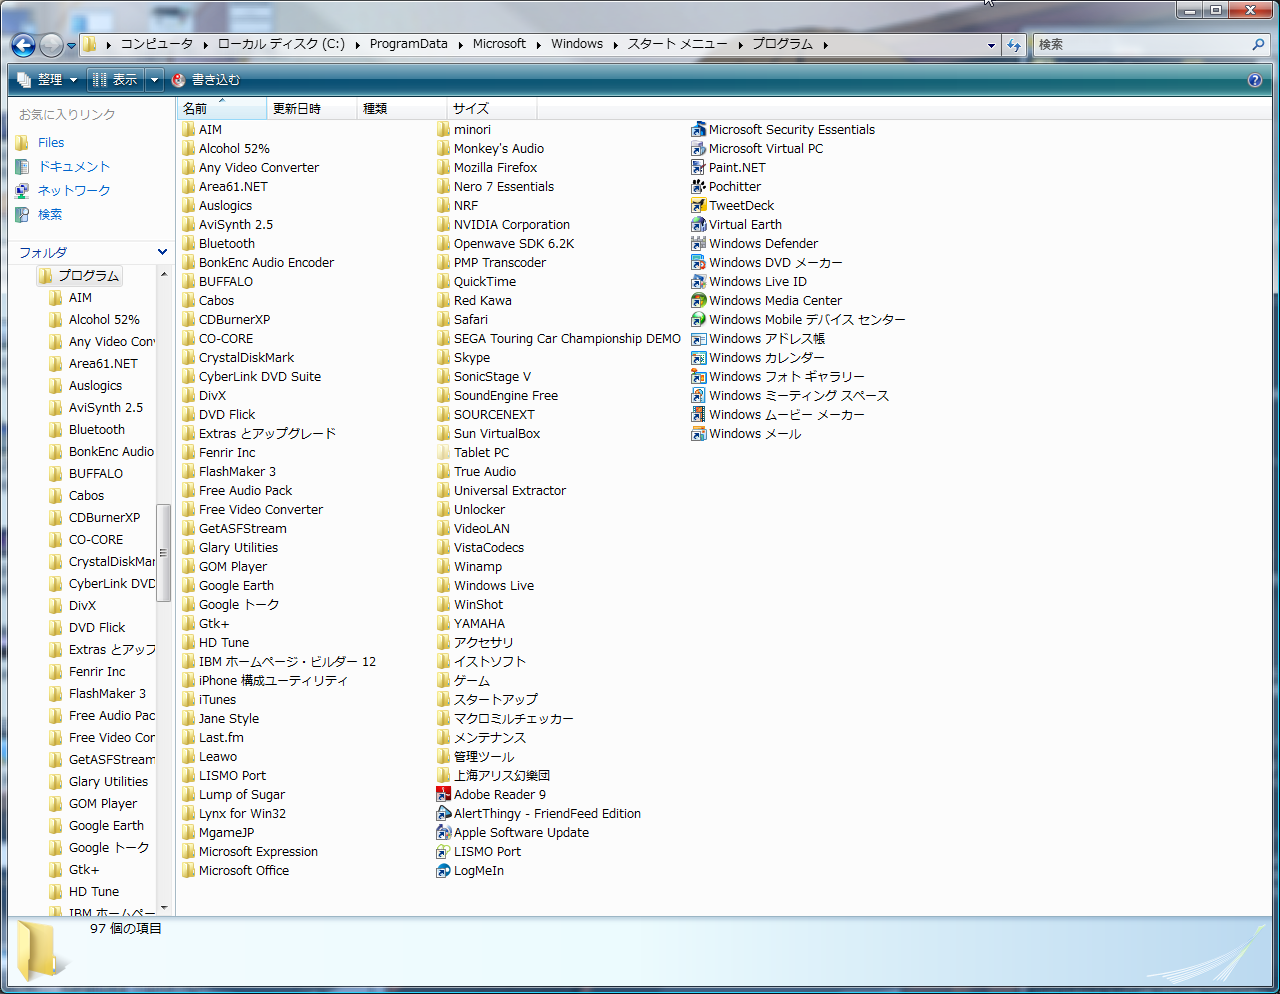Select the Microsoft Office folder in list
The width and height of the screenshot is (1280, 994).
(235, 871)
